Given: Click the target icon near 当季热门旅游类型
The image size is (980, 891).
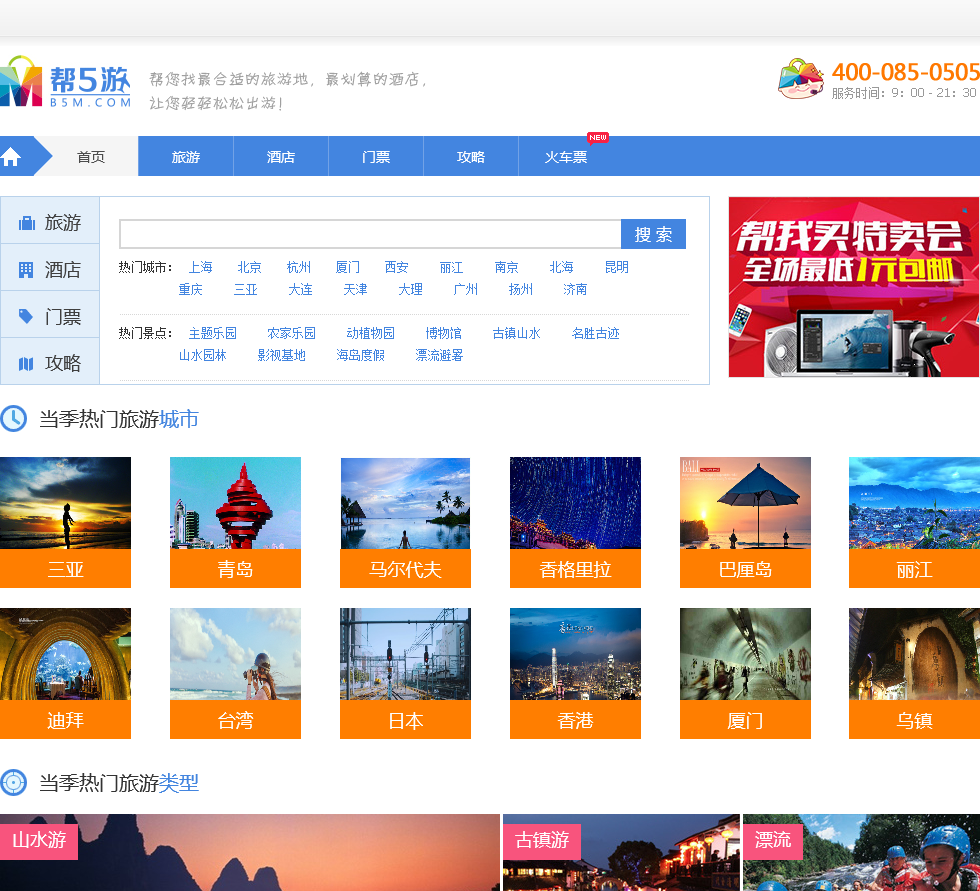Looking at the screenshot, I should [13, 782].
